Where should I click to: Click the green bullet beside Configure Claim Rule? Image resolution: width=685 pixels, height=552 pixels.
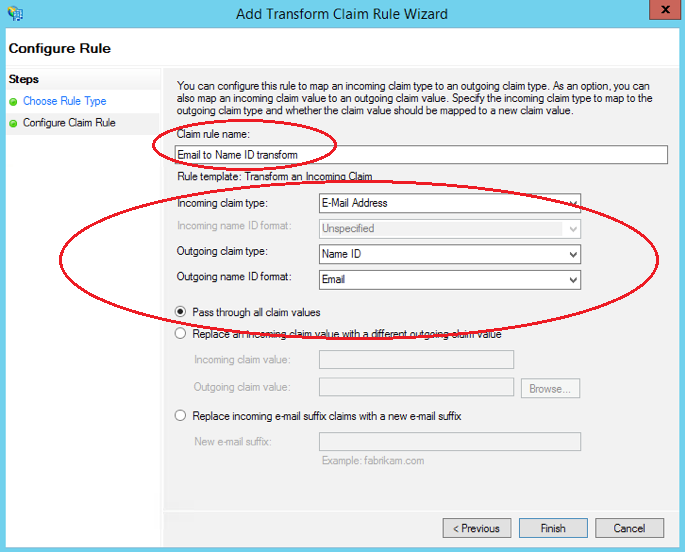13,124
